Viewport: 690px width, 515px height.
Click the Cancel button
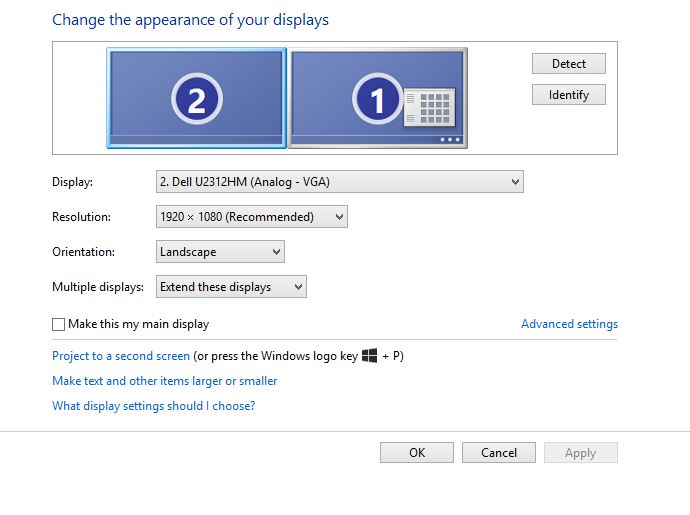tap(499, 453)
